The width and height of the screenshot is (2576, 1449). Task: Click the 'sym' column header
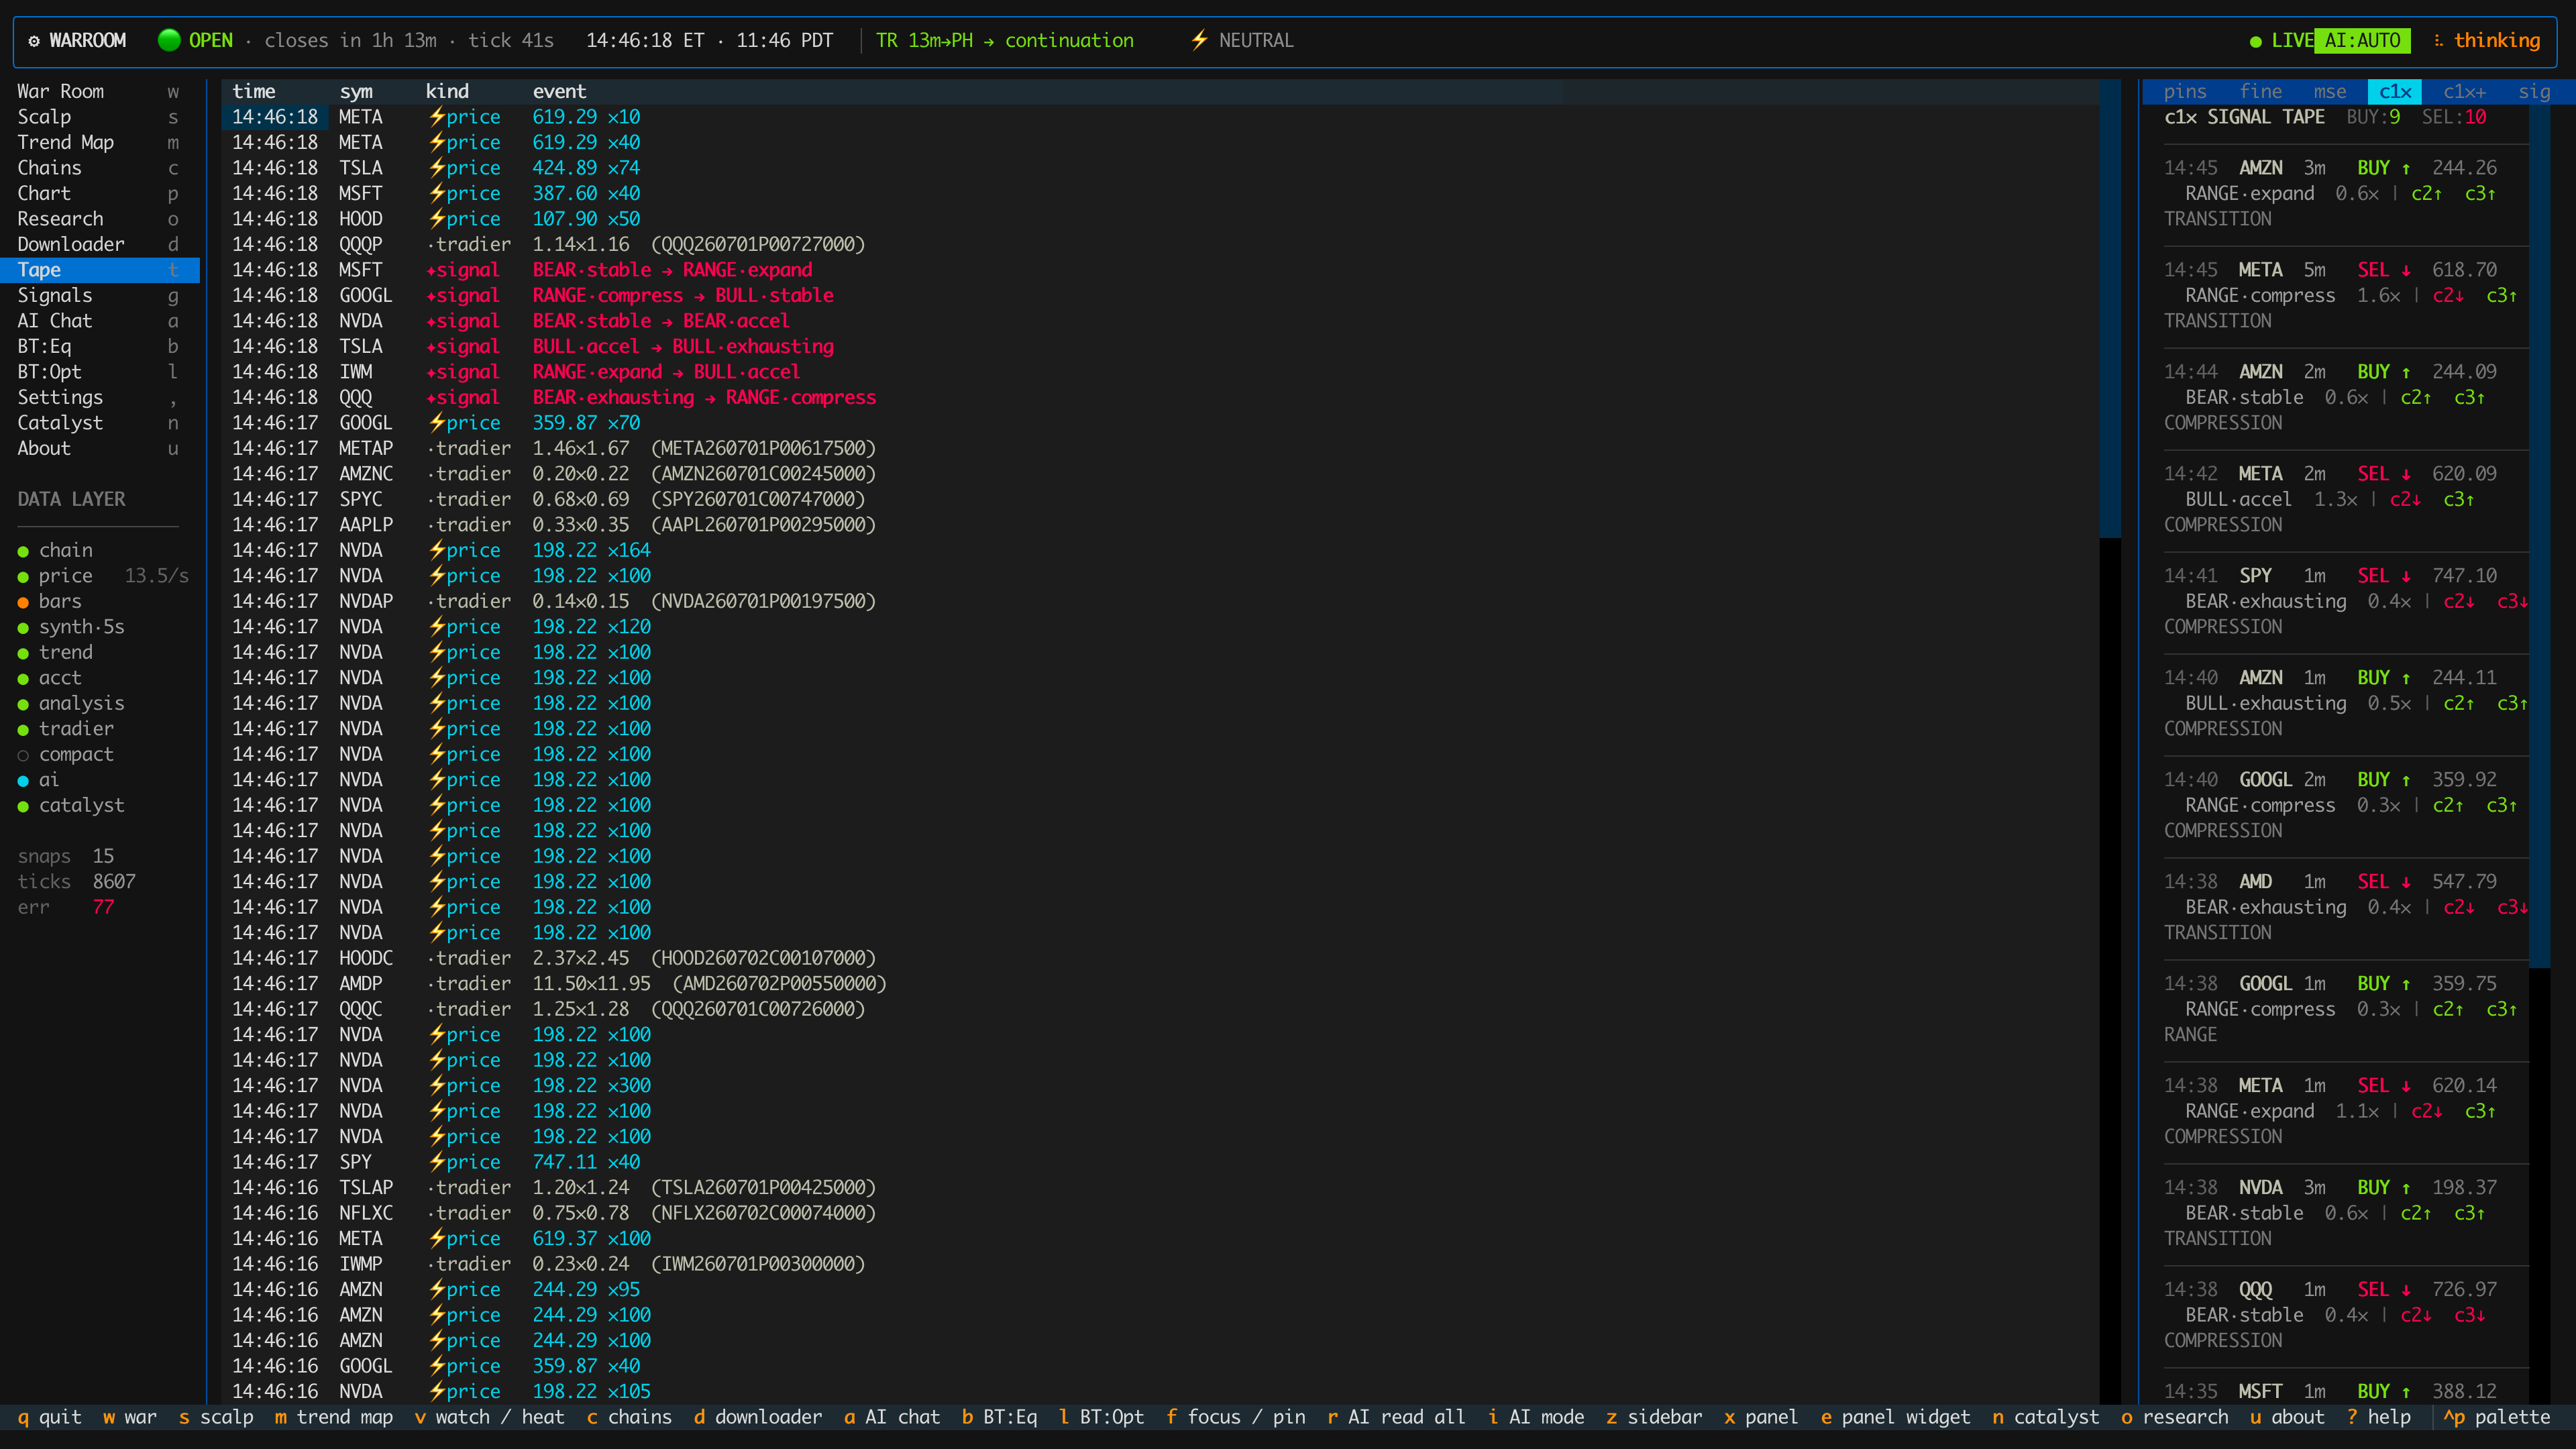pos(355,92)
